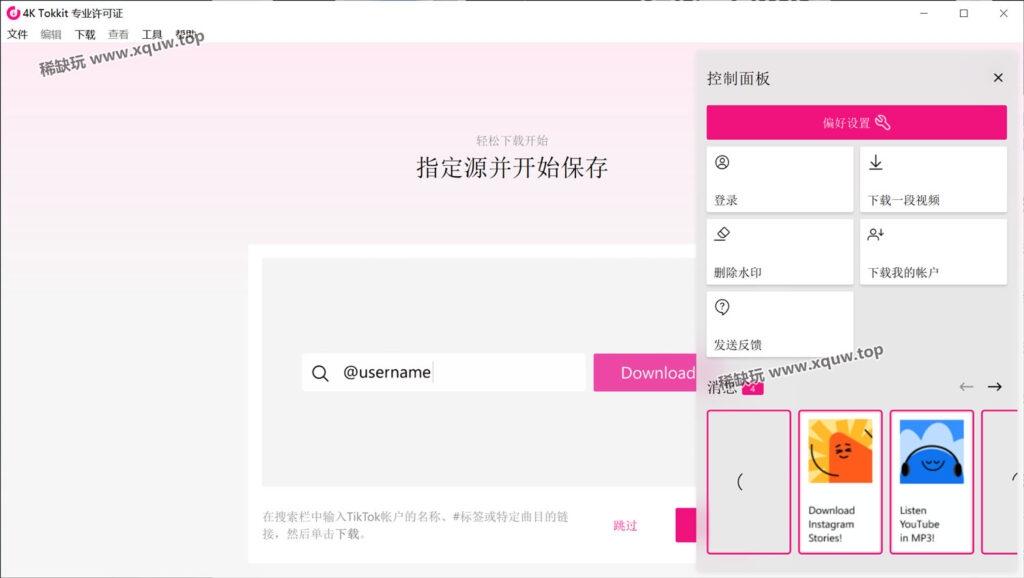Click the pink messages count badge
Screen dimensions: 1024x578
tap(752, 389)
